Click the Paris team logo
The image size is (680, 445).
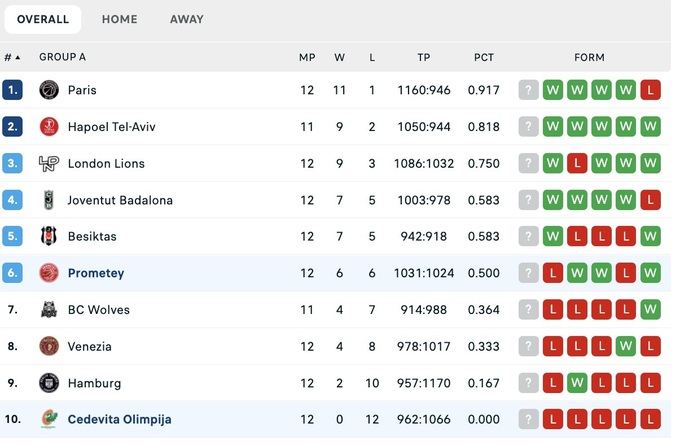[49, 90]
